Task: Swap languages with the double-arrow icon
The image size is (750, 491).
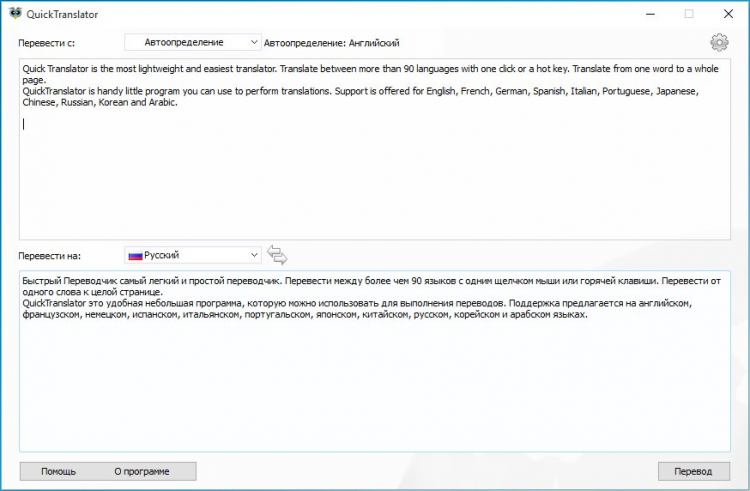Action: (277, 254)
